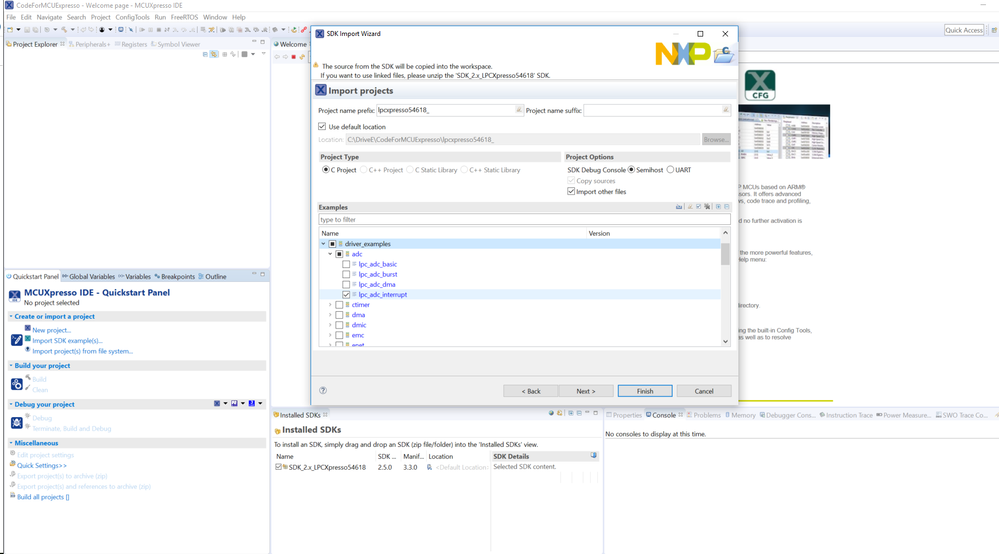
Task: Click Build all projects link
Action: [43, 497]
